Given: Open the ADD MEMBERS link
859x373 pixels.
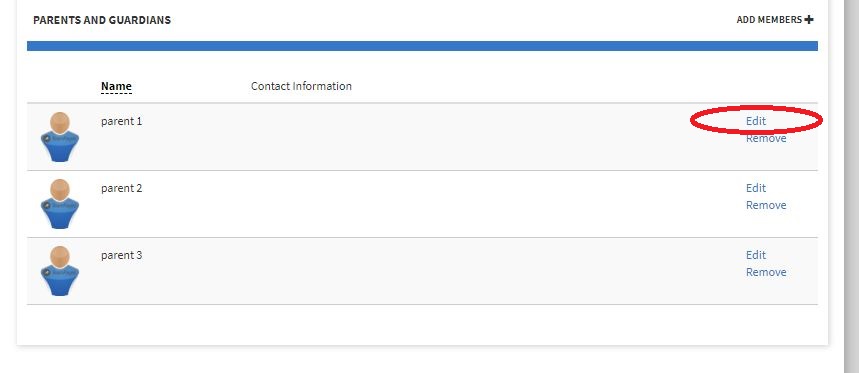Looking at the screenshot, I should click(x=775, y=20).
